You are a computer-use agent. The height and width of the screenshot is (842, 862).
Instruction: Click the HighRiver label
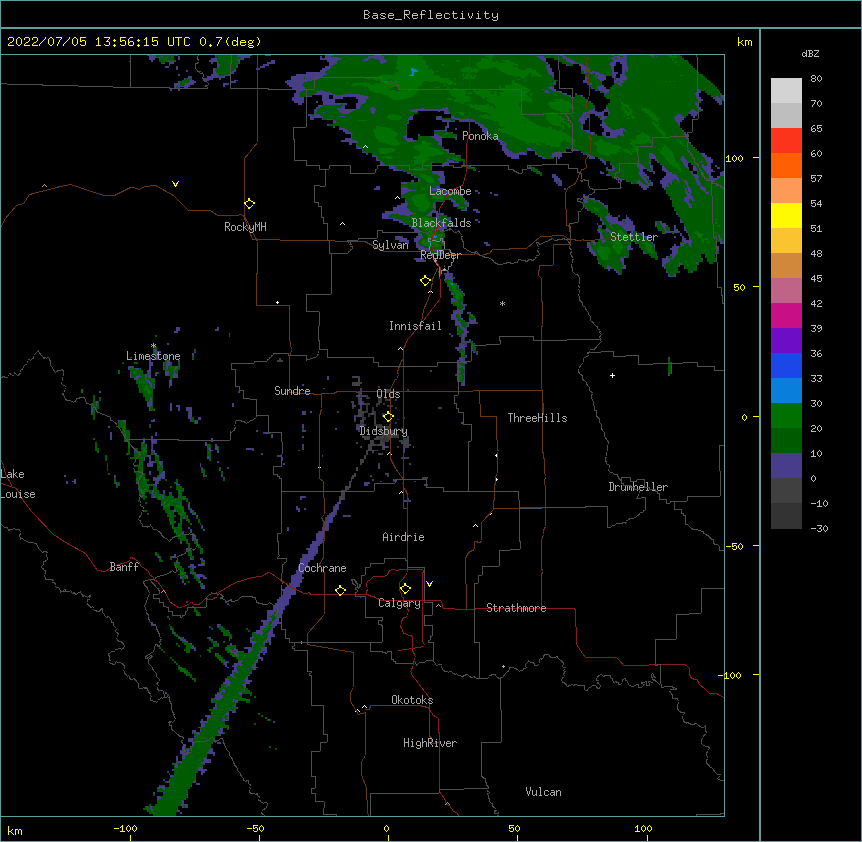[x=430, y=743]
